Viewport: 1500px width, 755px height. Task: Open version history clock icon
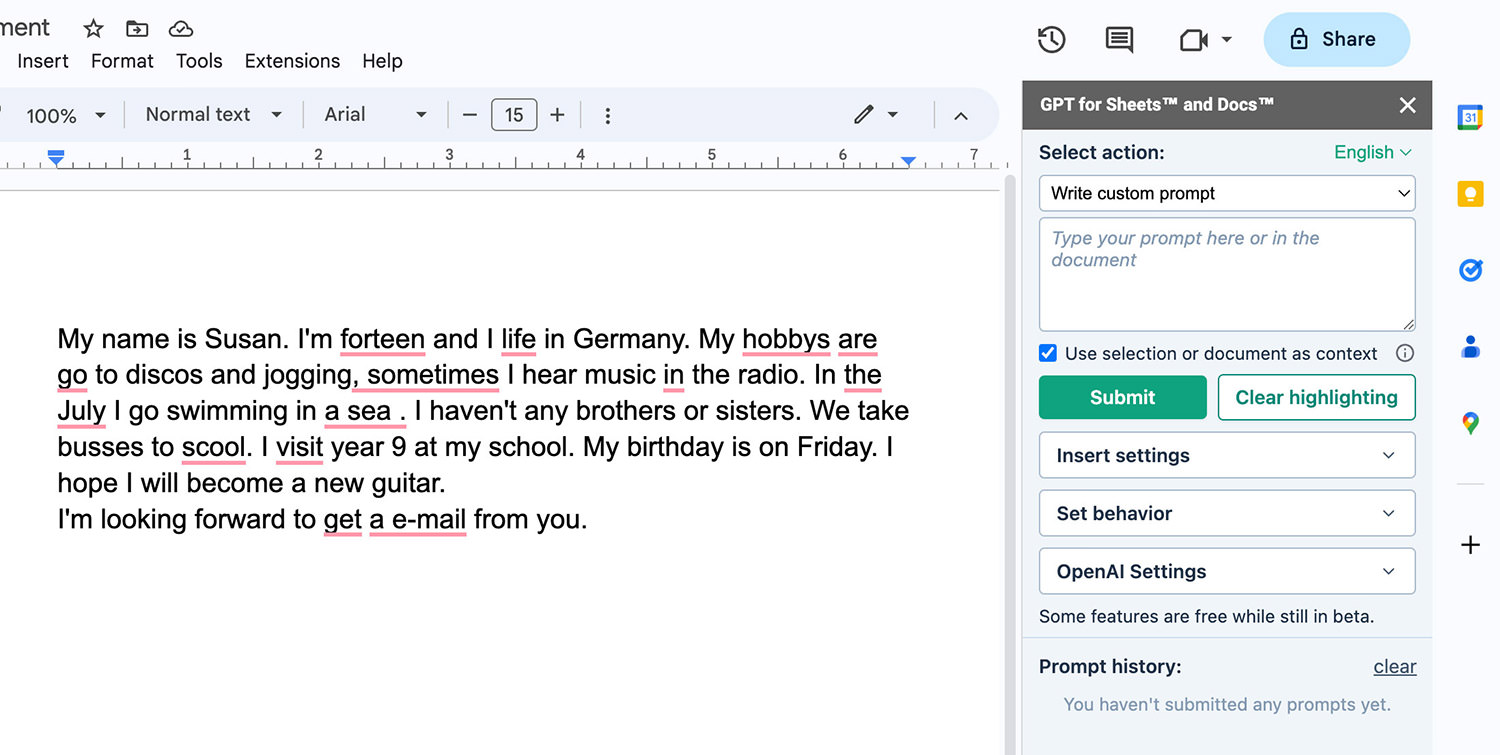tap(1051, 39)
